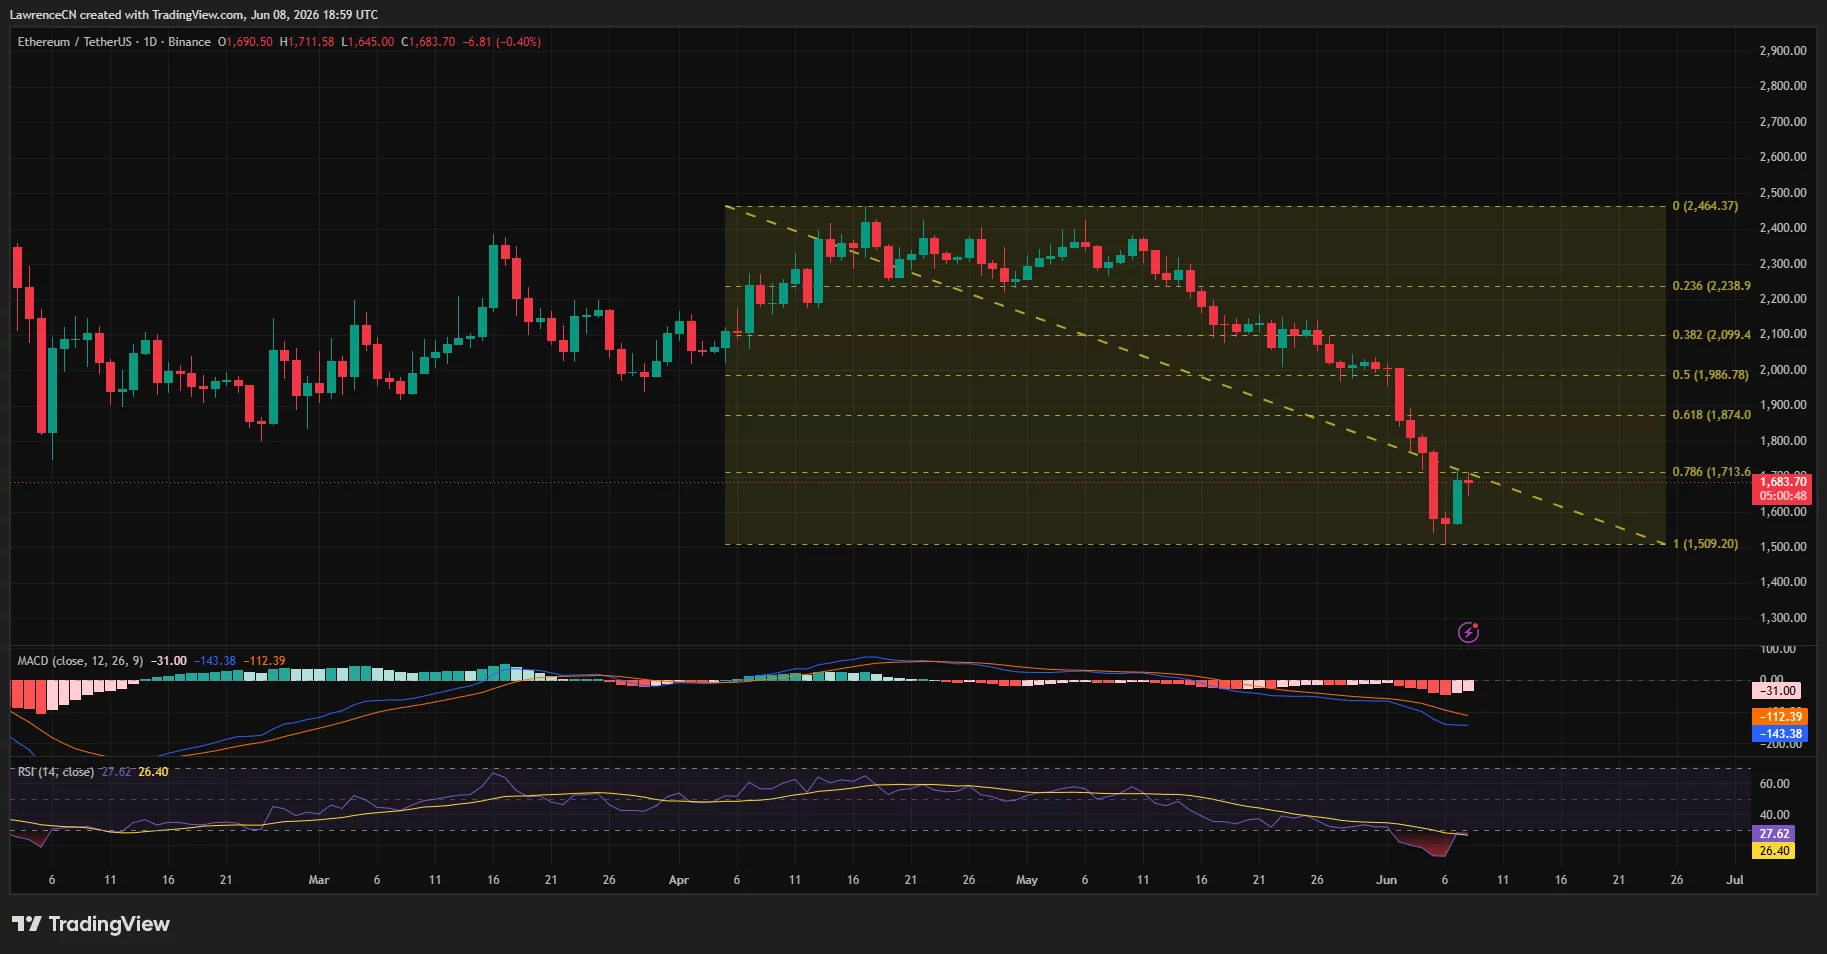Click the 2,300.00 price axis label
The image size is (1827, 954).
click(x=1783, y=264)
